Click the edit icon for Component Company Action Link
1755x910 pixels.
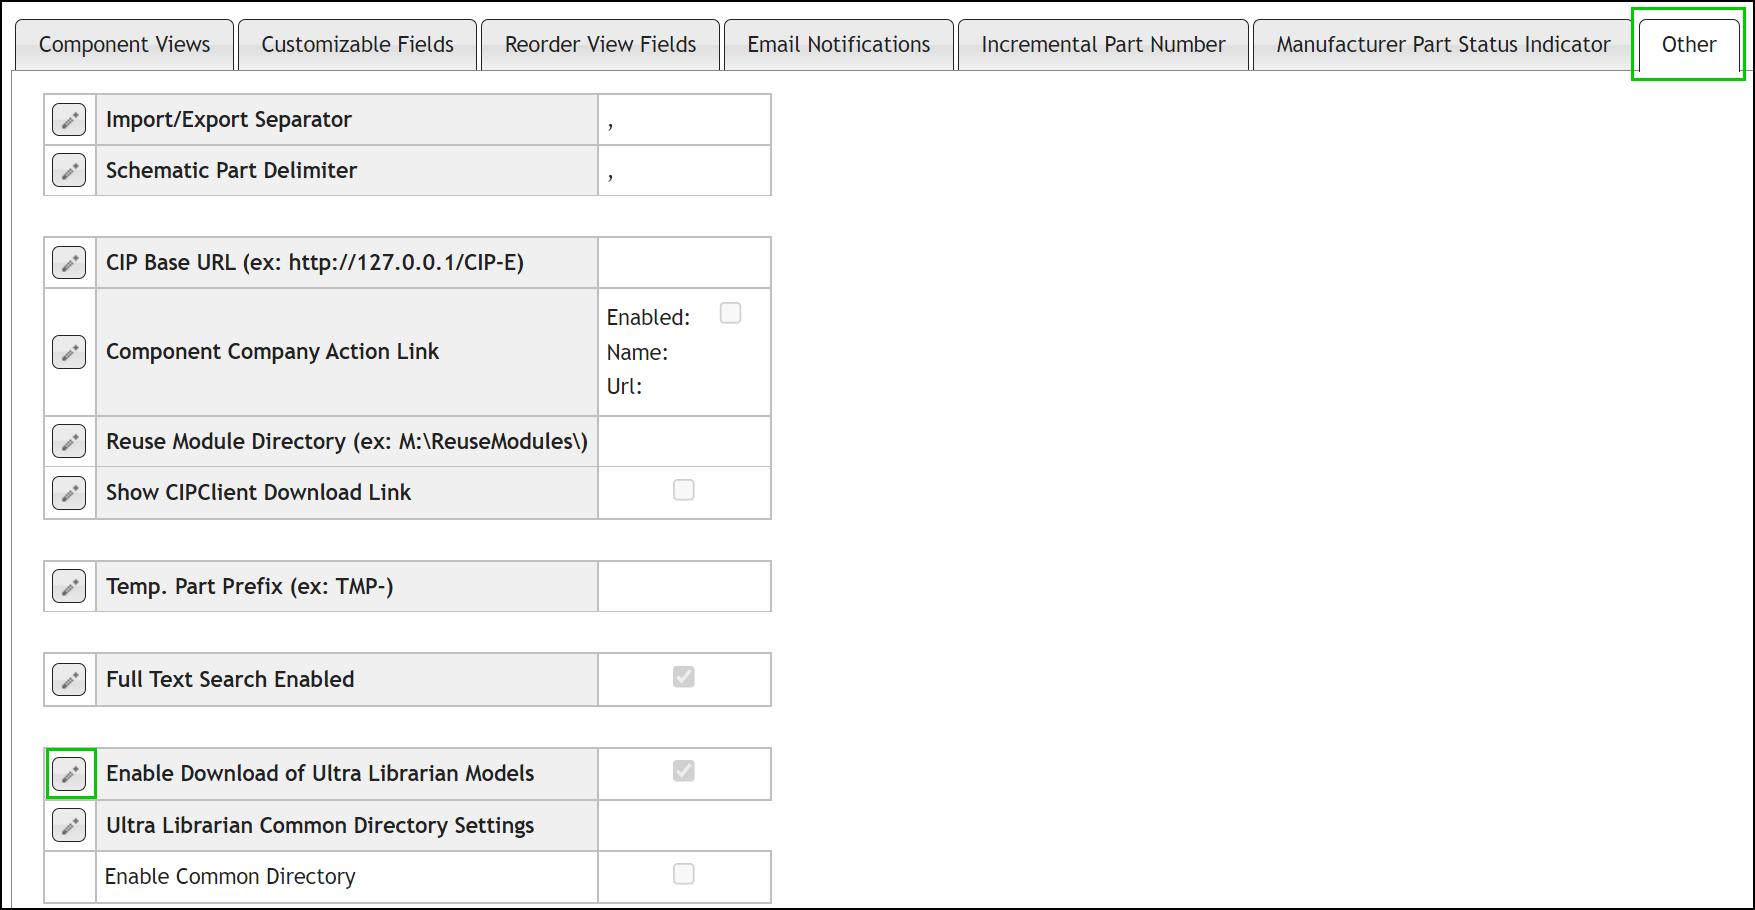(68, 352)
